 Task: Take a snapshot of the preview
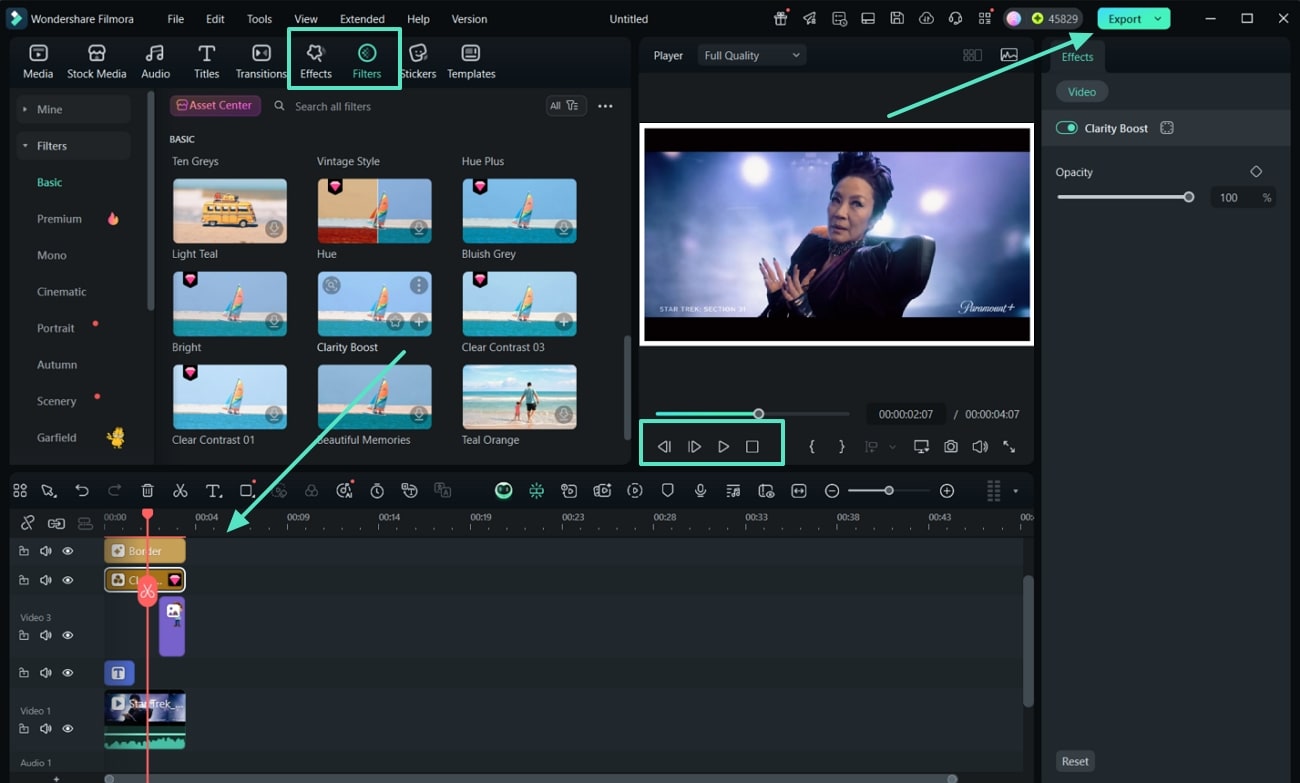(x=951, y=447)
